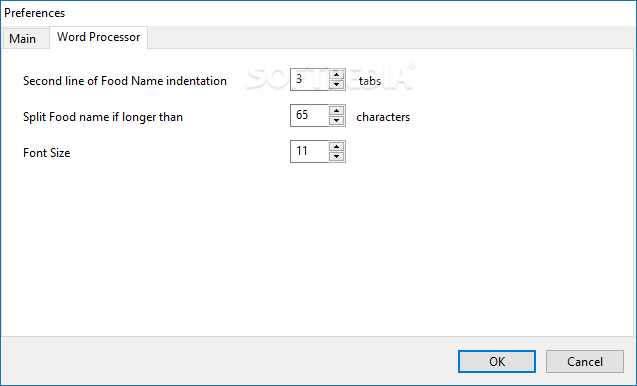Increase the Font Size value
This screenshot has height=386, width=637.
(x=336, y=146)
